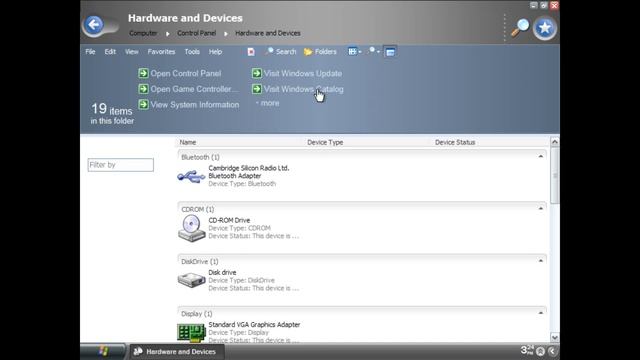The height and width of the screenshot is (360, 640).
Task: Click green arrow icon beside Visit Windows Update
Action: pyautogui.click(x=257, y=73)
